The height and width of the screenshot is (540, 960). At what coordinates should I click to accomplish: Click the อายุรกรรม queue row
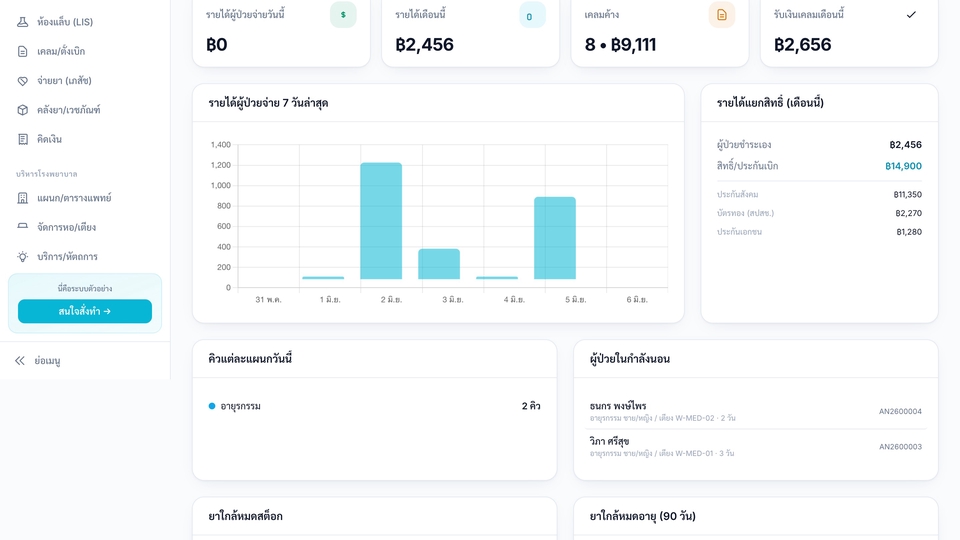tap(375, 406)
